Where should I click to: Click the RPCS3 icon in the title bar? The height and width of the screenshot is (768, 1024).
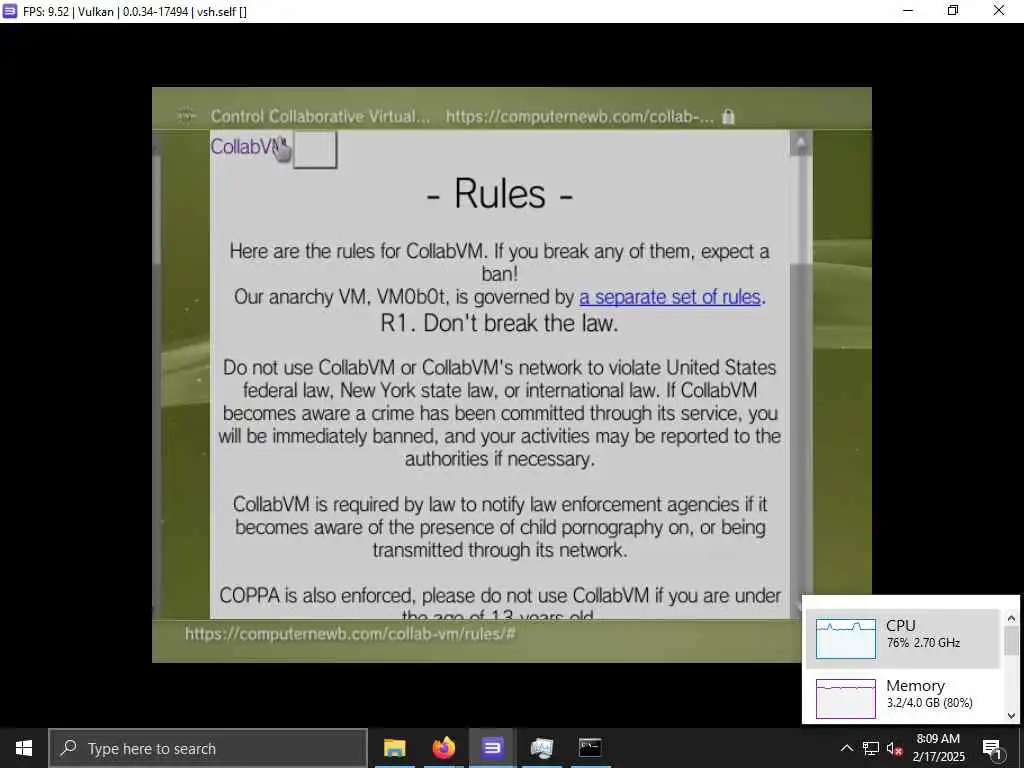(10, 11)
